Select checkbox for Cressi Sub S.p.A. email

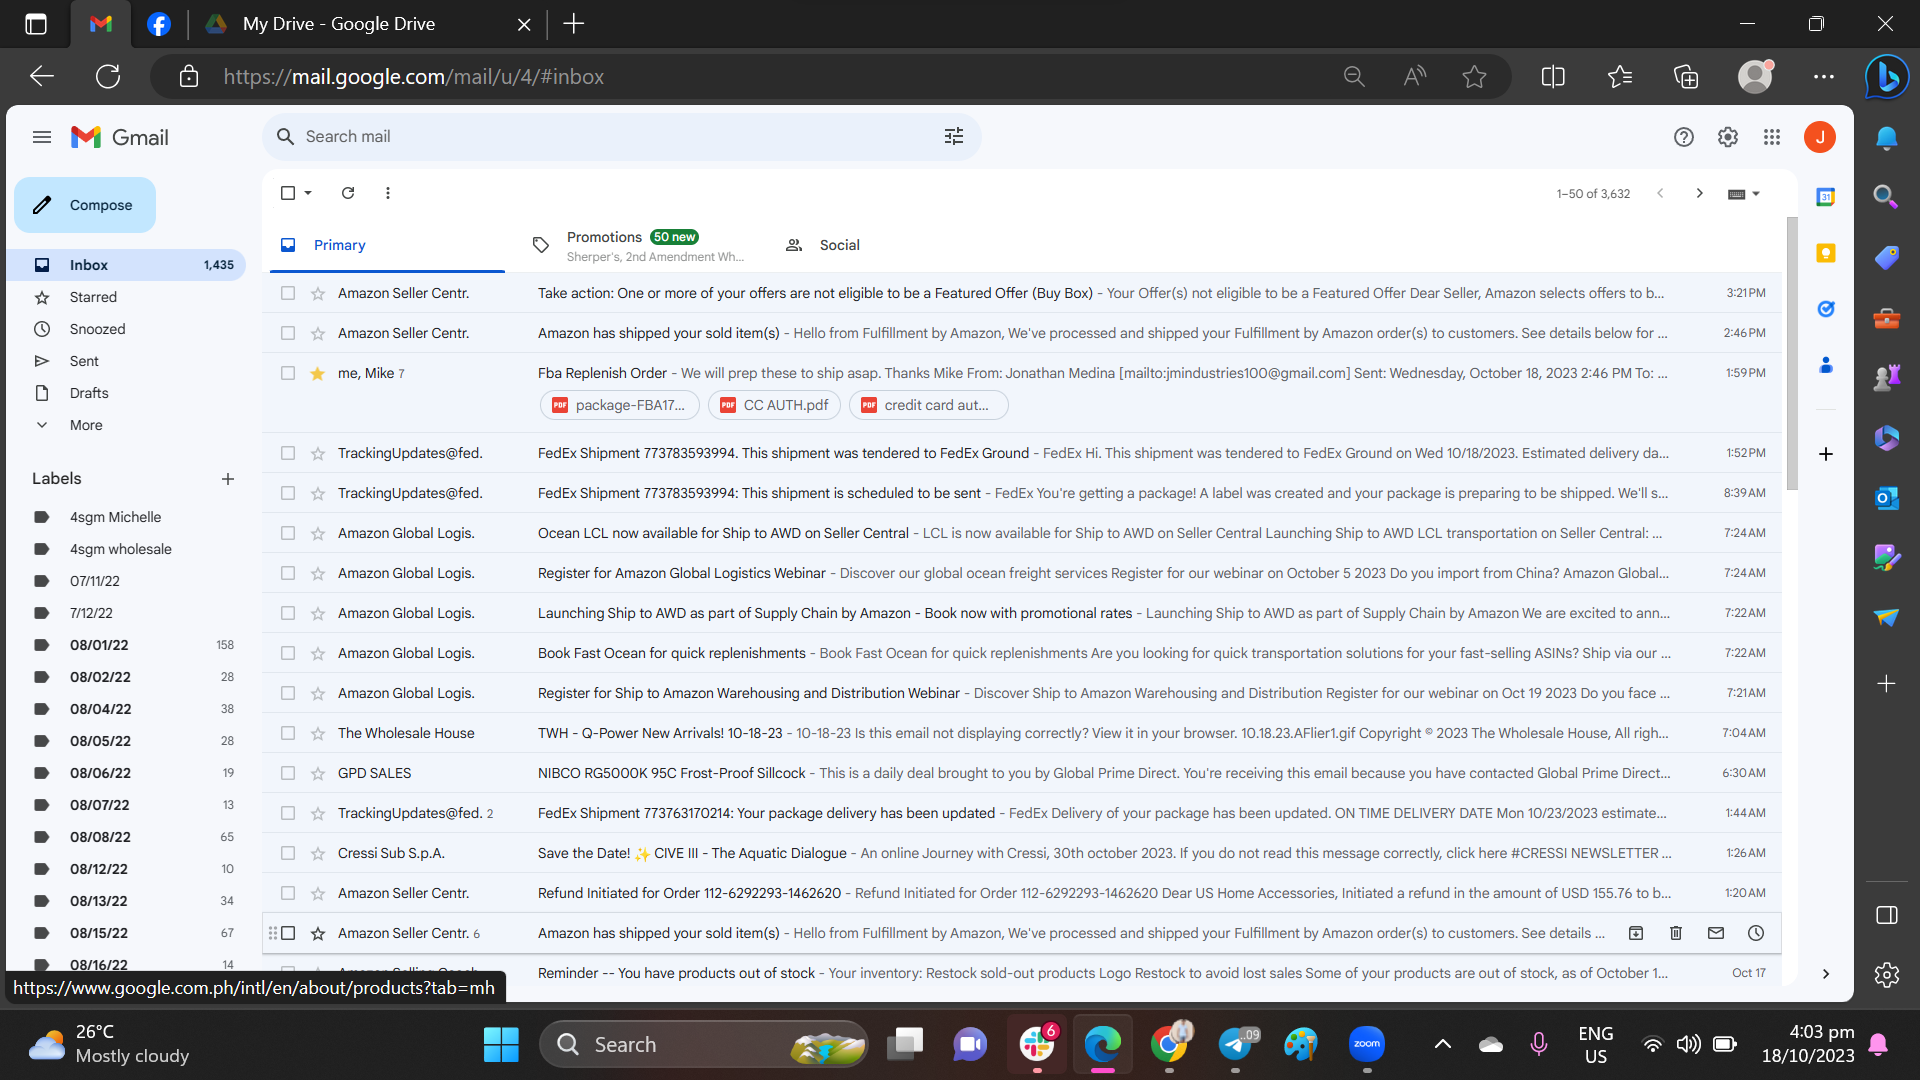click(288, 853)
